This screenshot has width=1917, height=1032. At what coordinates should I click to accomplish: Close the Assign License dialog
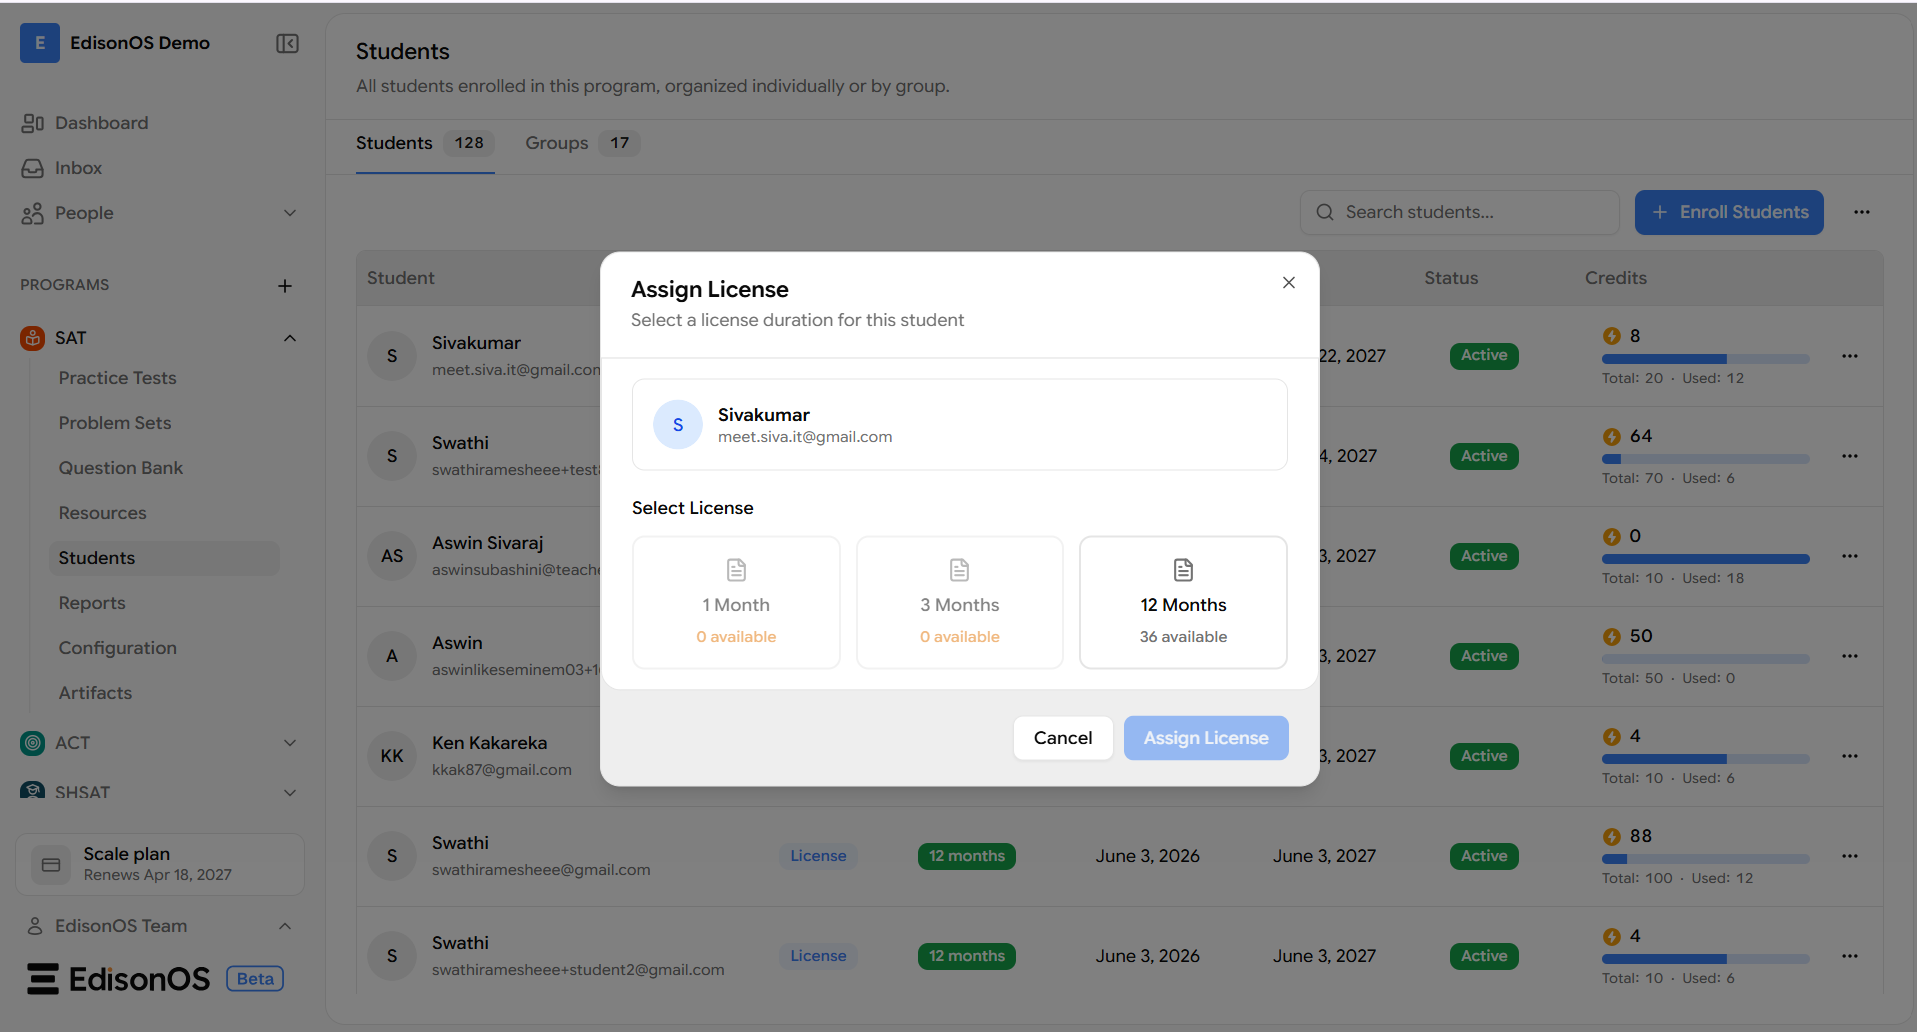click(1289, 283)
